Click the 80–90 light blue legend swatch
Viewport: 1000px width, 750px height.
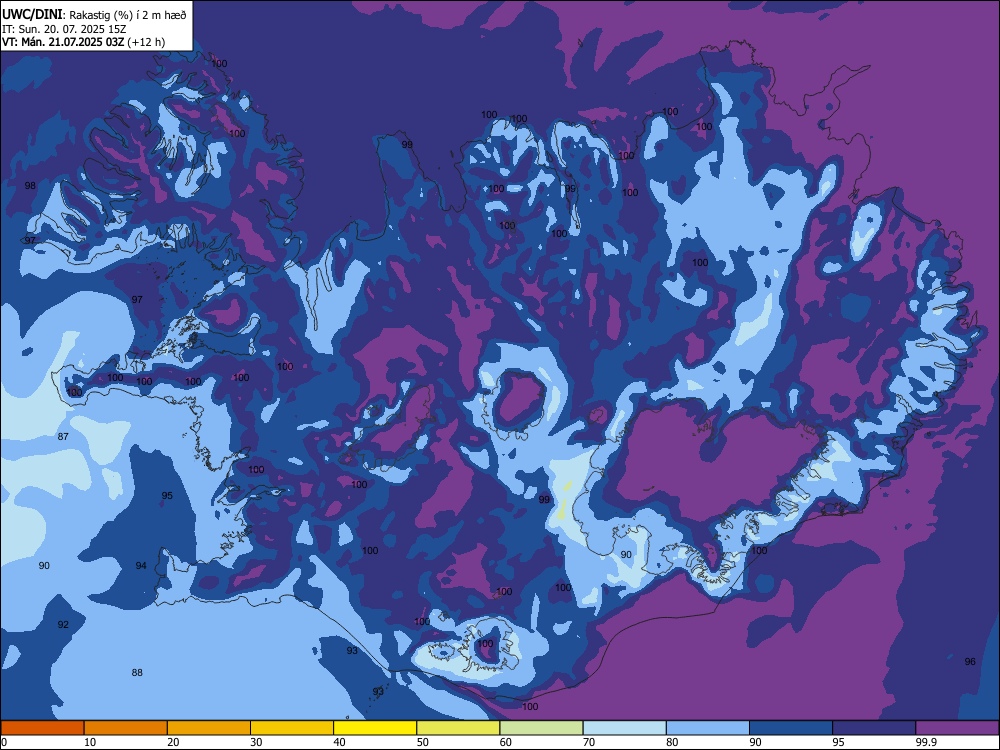[708, 728]
